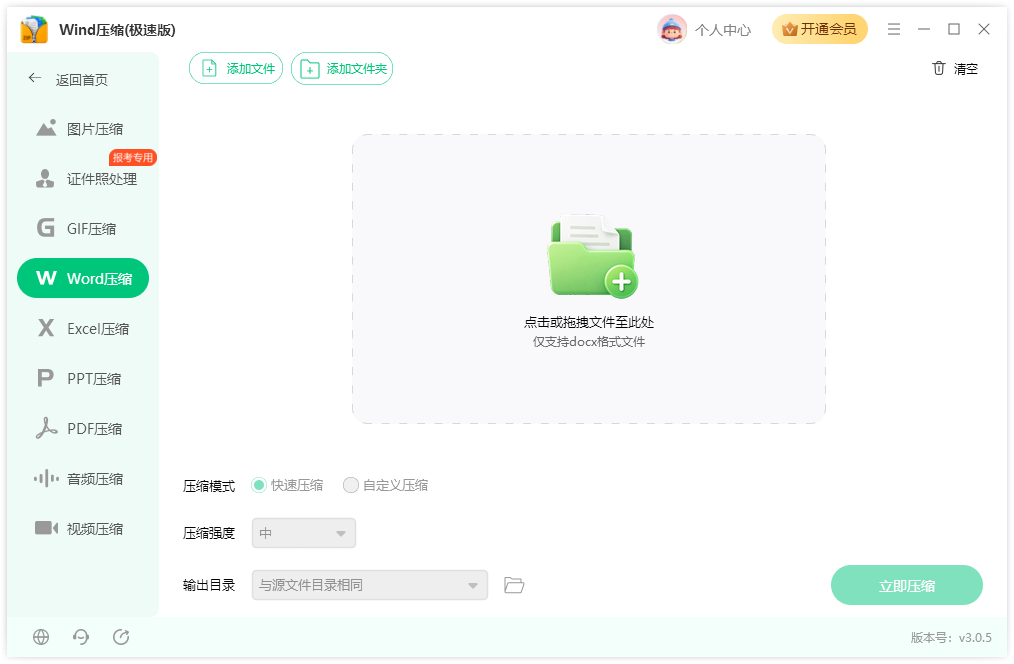The width and height of the screenshot is (1014, 664).
Task: Select the 自定义压缩 radio button
Action: [x=351, y=485]
